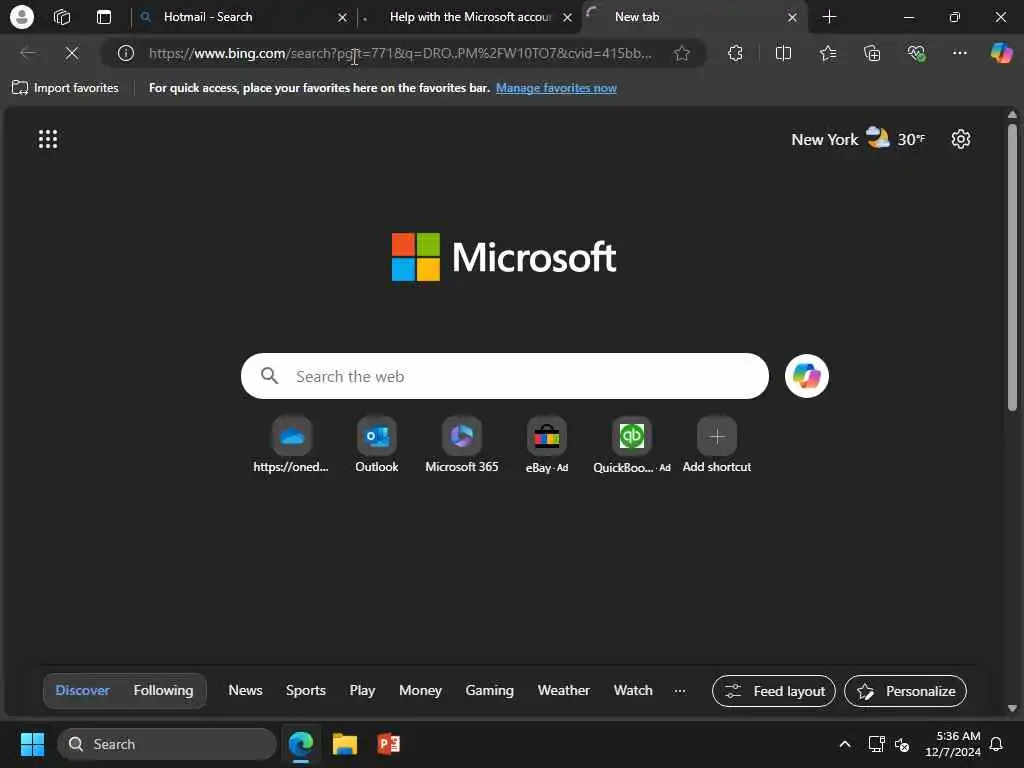Image resolution: width=1024 pixels, height=768 pixels.
Task: Open Browser essentials heart icon
Action: point(916,53)
